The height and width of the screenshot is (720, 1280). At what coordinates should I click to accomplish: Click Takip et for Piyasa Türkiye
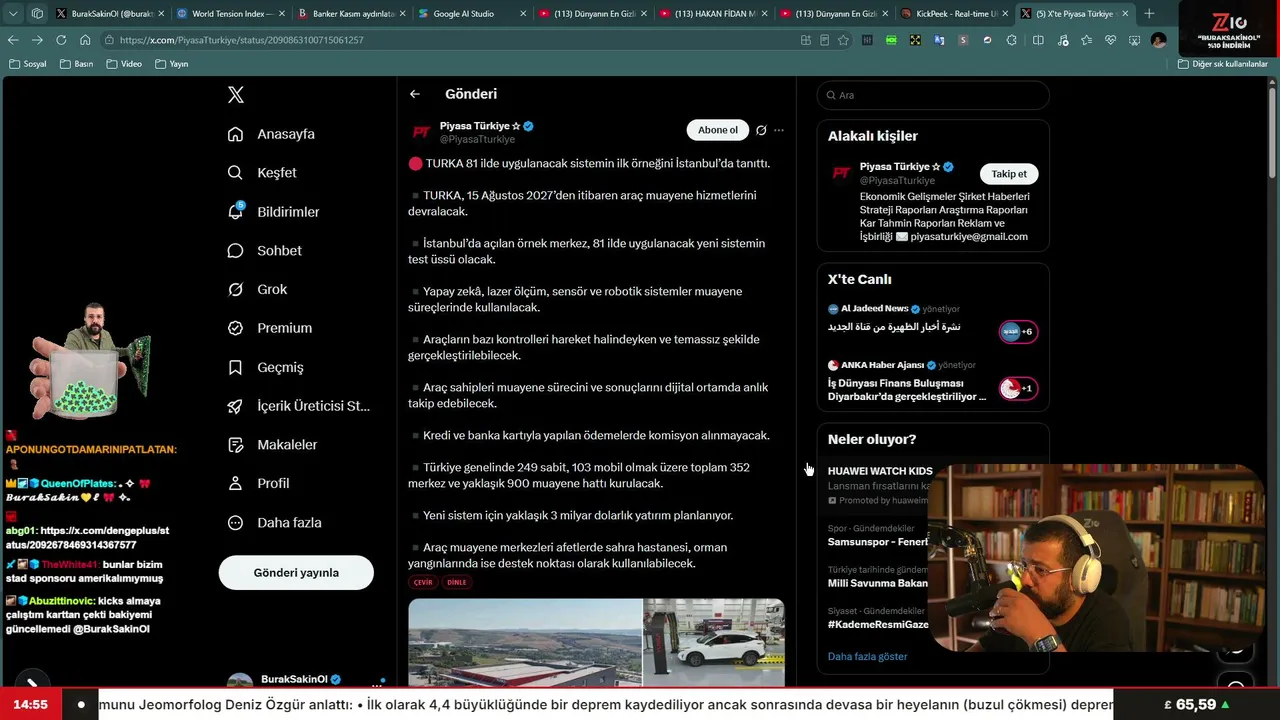(1009, 174)
